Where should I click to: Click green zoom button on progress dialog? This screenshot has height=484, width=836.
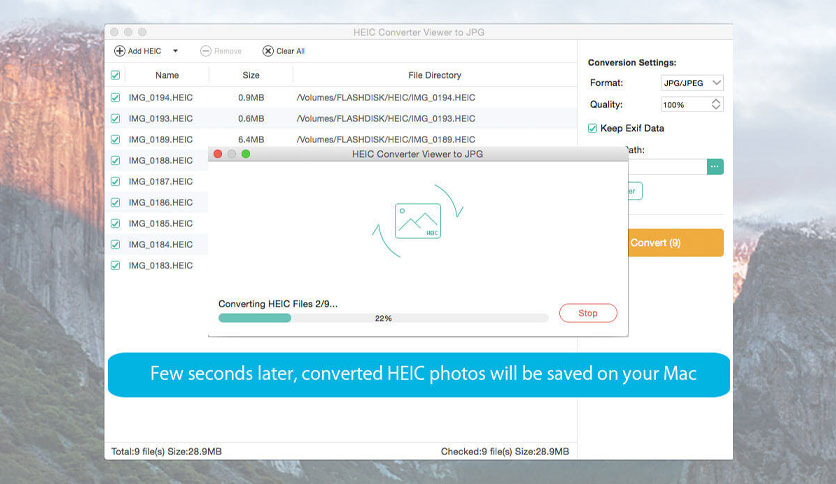pyautogui.click(x=246, y=154)
